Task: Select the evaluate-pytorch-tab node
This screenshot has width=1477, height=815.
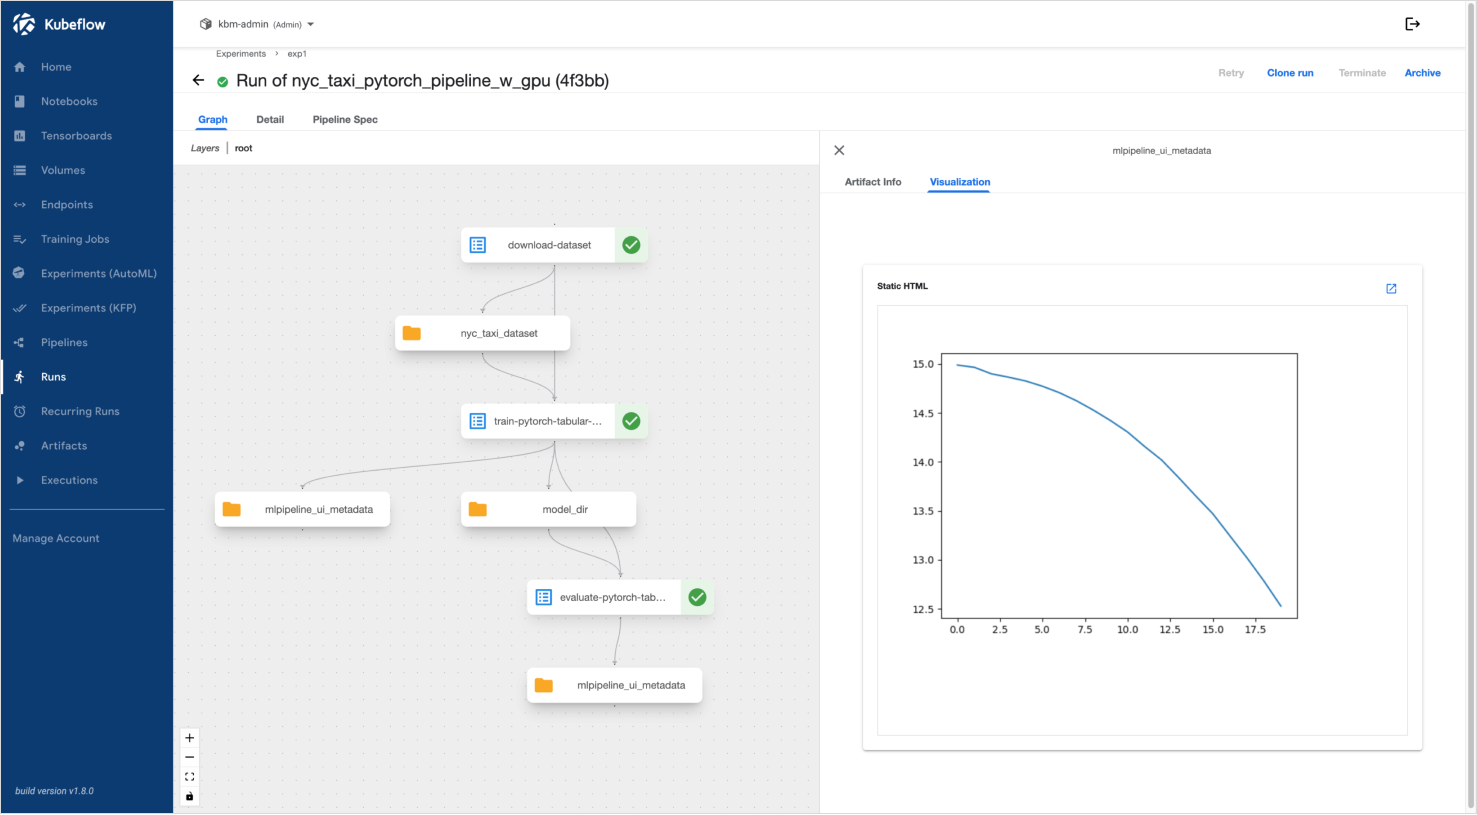Action: (x=620, y=597)
